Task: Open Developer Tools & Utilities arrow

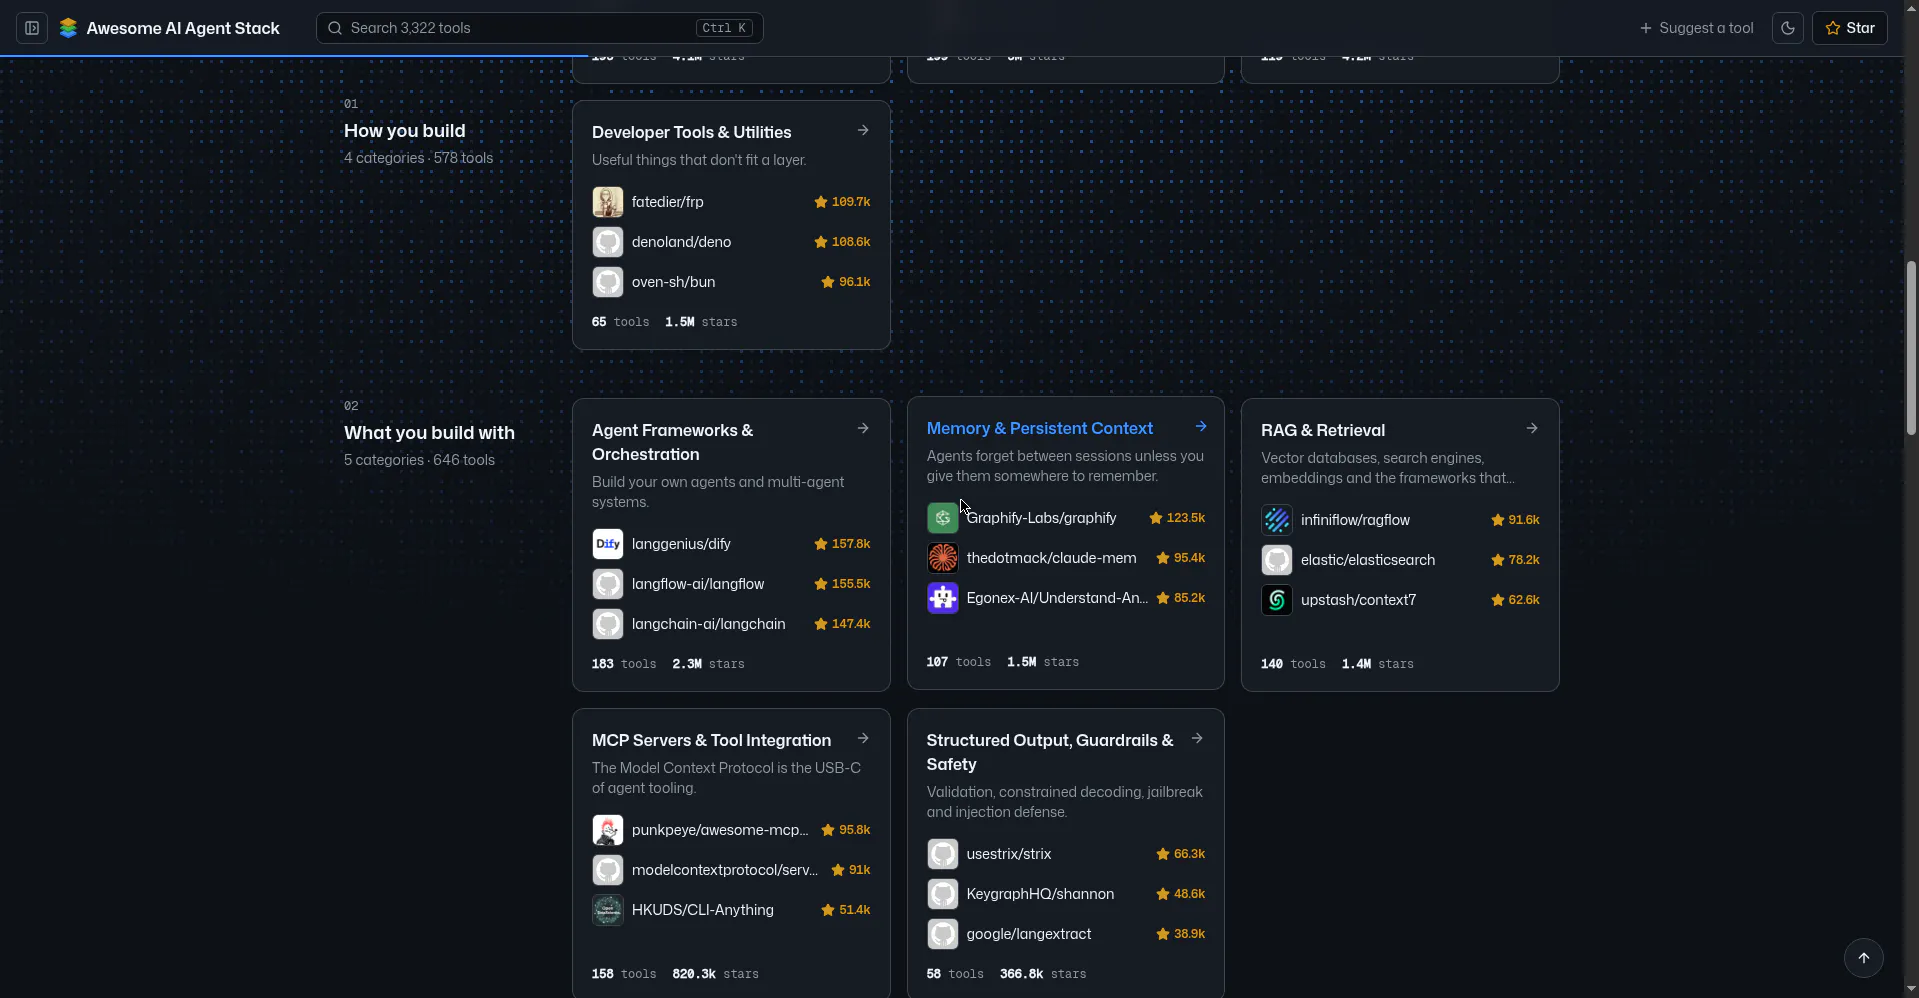Action: pyautogui.click(x=863, y=131)
